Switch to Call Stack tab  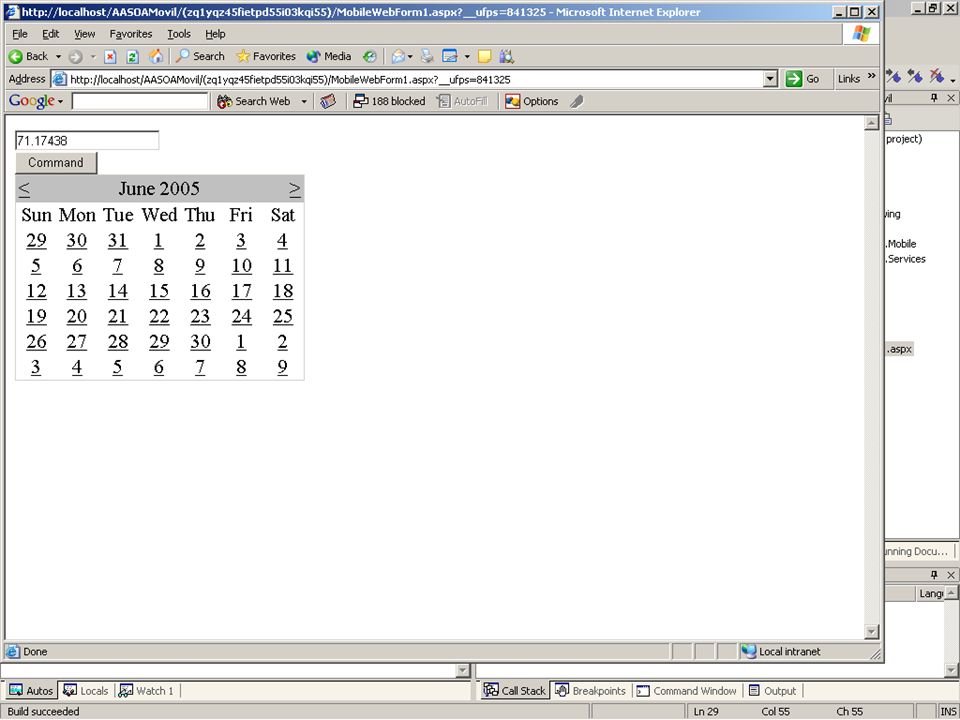click(x=514, y=691)
